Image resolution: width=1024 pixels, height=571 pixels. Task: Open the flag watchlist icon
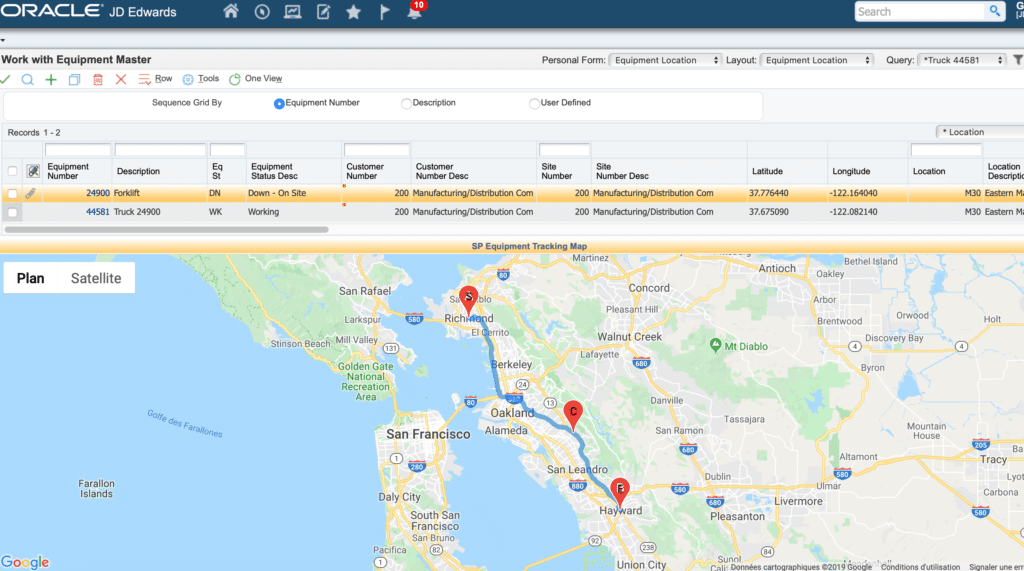[385, 12]
